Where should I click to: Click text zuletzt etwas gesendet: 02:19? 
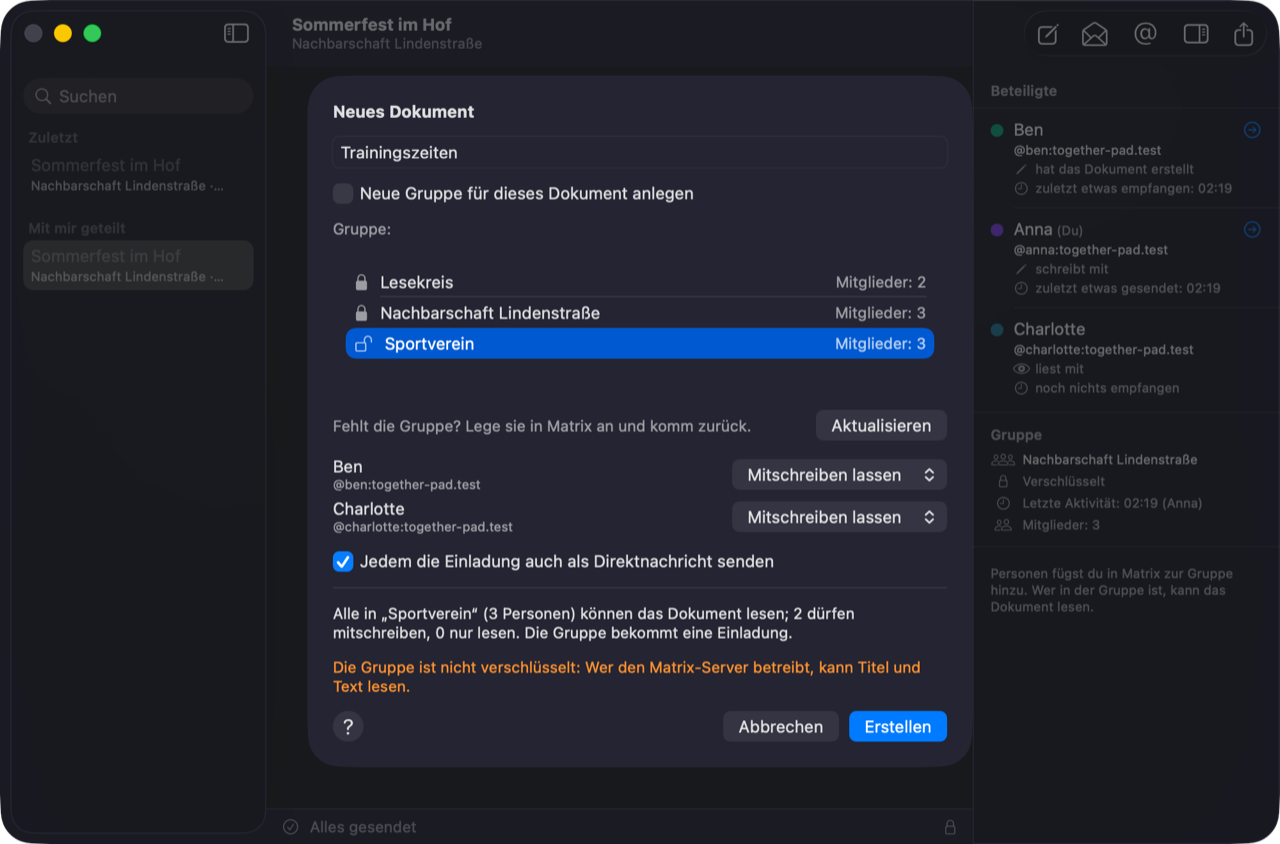[x=1128, y=288]
